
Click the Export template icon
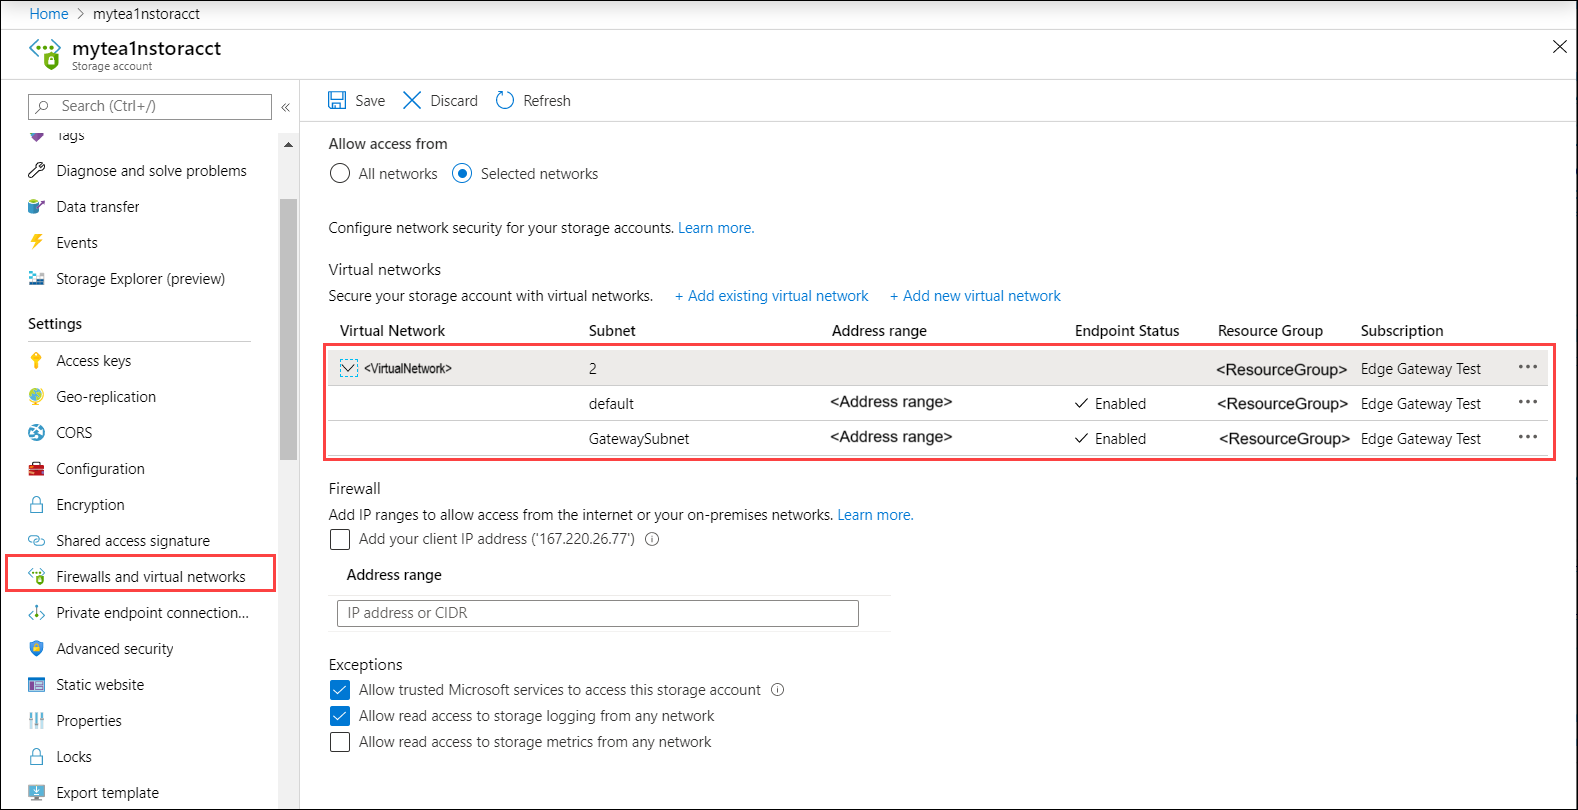pos(37,792)
